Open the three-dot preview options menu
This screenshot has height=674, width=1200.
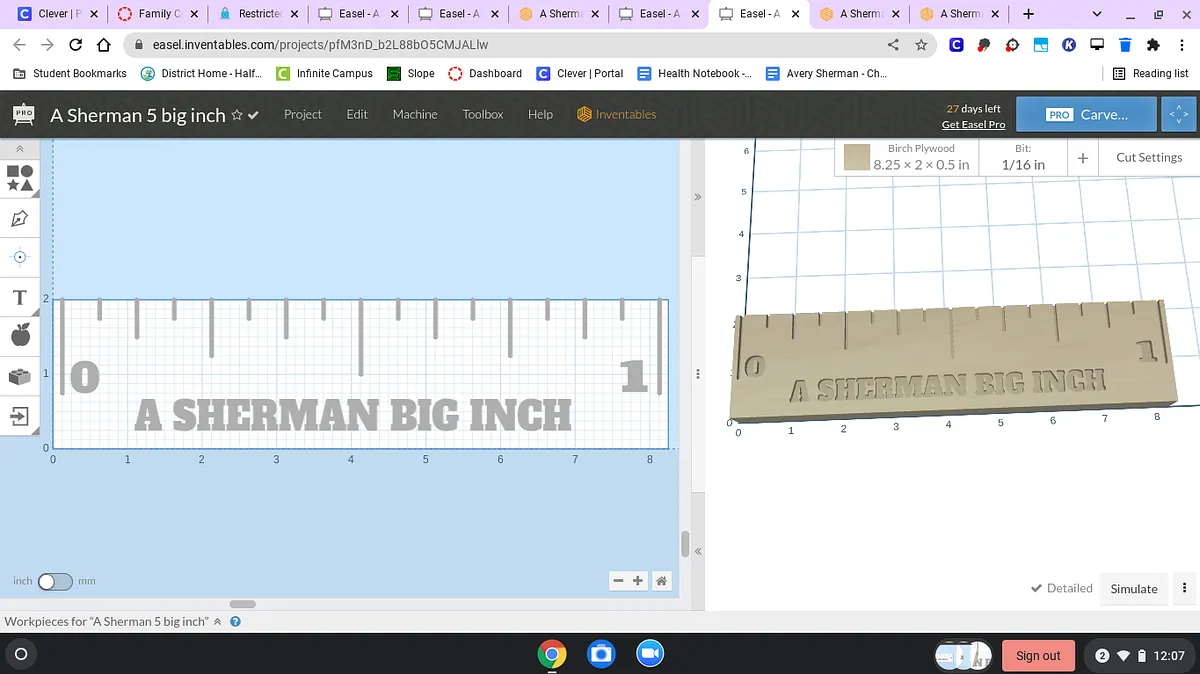pos(1185,588)
